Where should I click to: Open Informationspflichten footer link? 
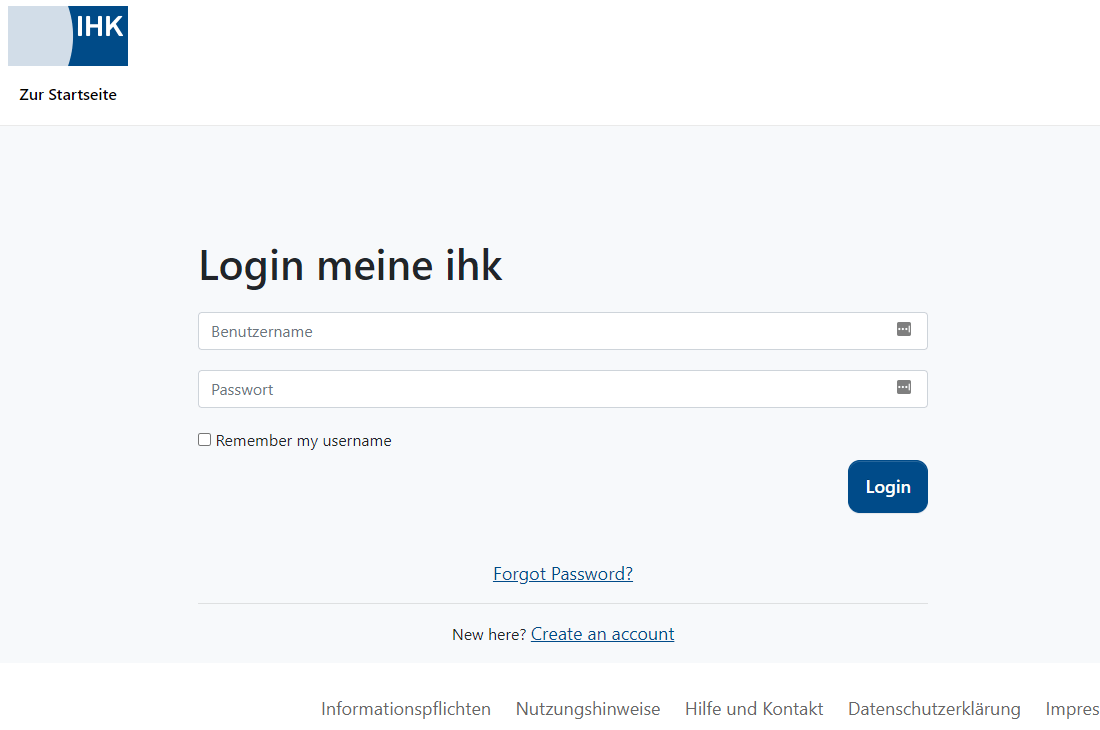[x=405, y=709]
